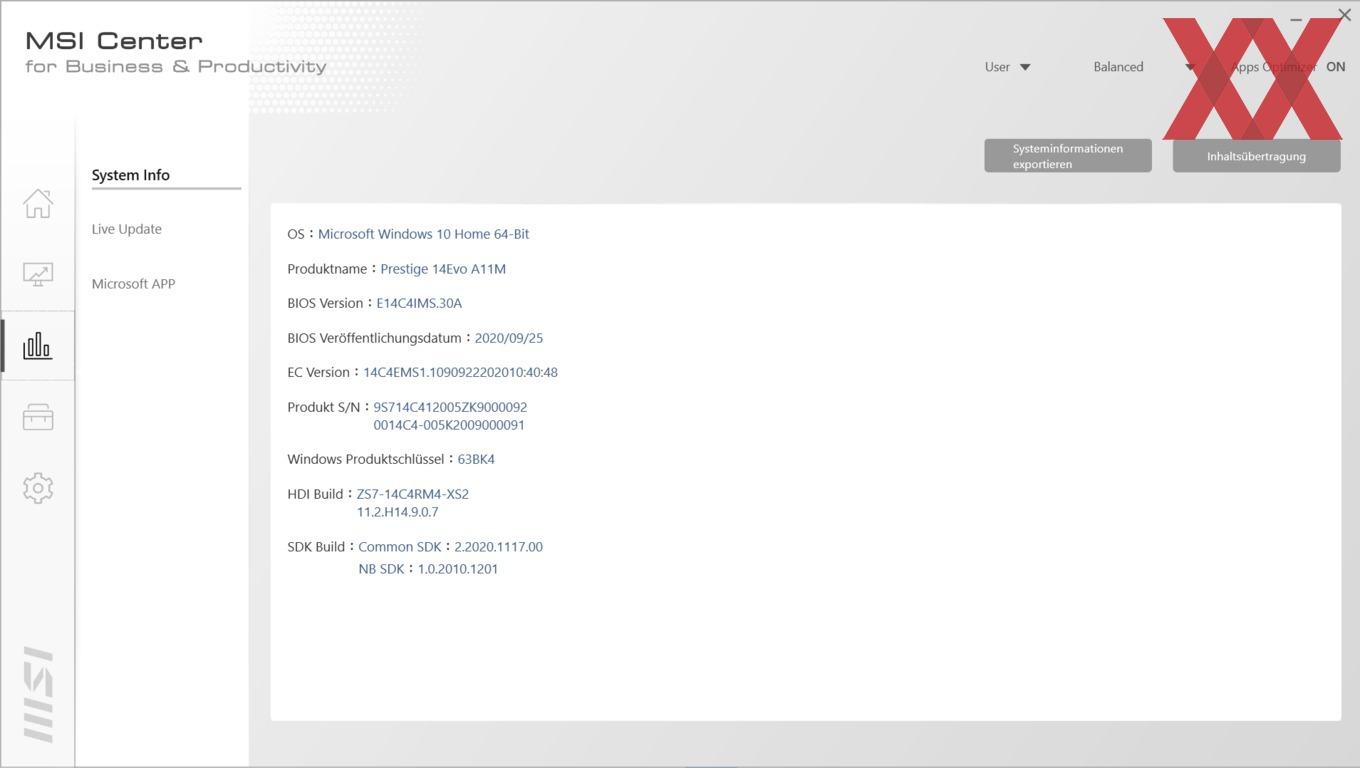
Task: Switch to Live Update tab
Action: click(x=127, y=229)
